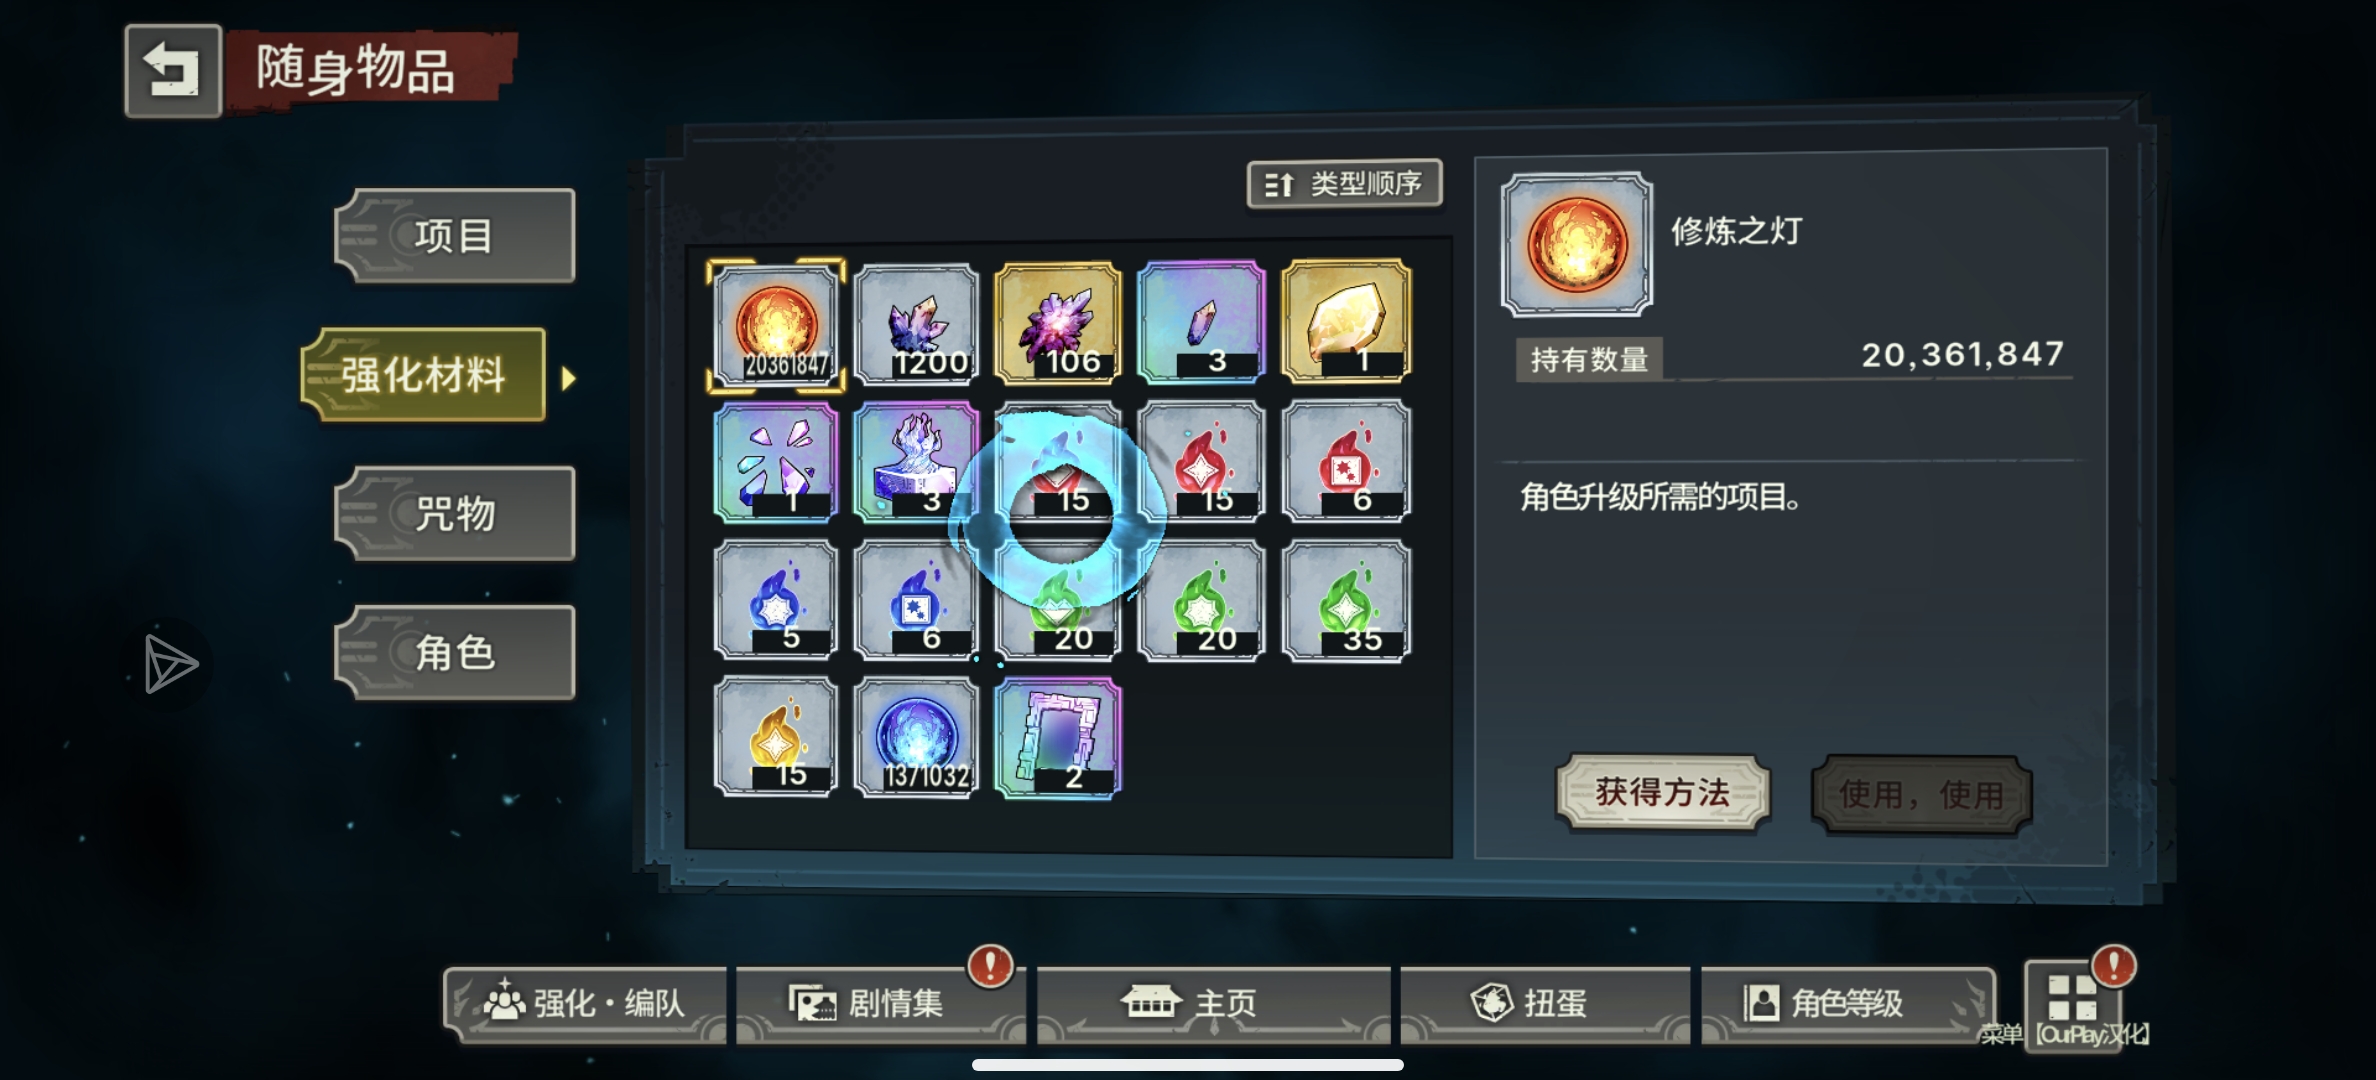Open 剧情集 story collection
The width and height of the screenshot is (2376, 1080).
880,1003
